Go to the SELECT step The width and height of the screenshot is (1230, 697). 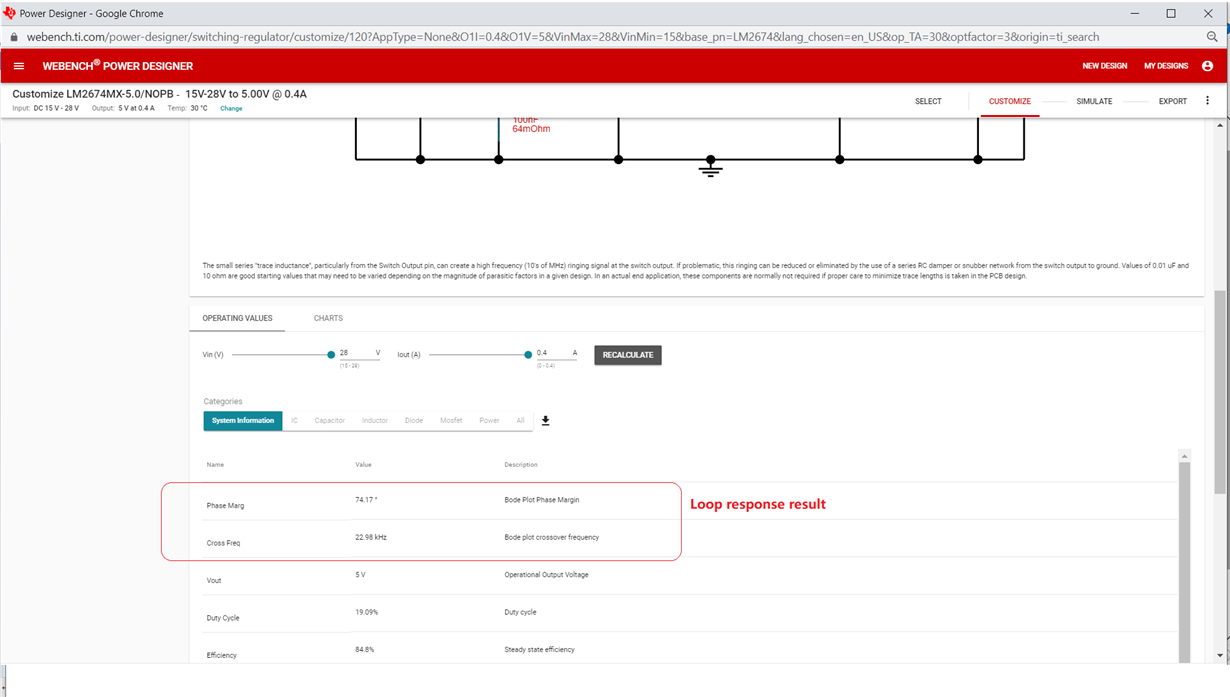tap(928, 101)
